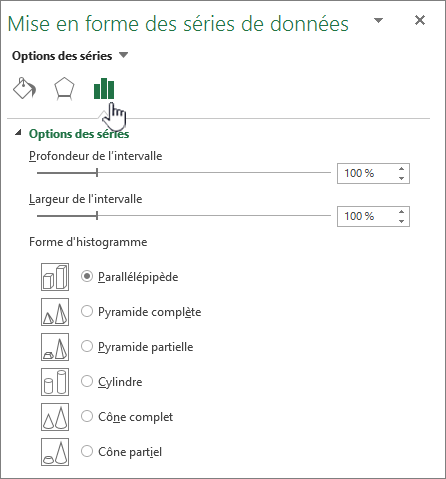Decrease Largeur de l'intervalle with down arrow
The height and width of the screenshot is (479, 446).
pyautogui.click(x=401, y=221)
